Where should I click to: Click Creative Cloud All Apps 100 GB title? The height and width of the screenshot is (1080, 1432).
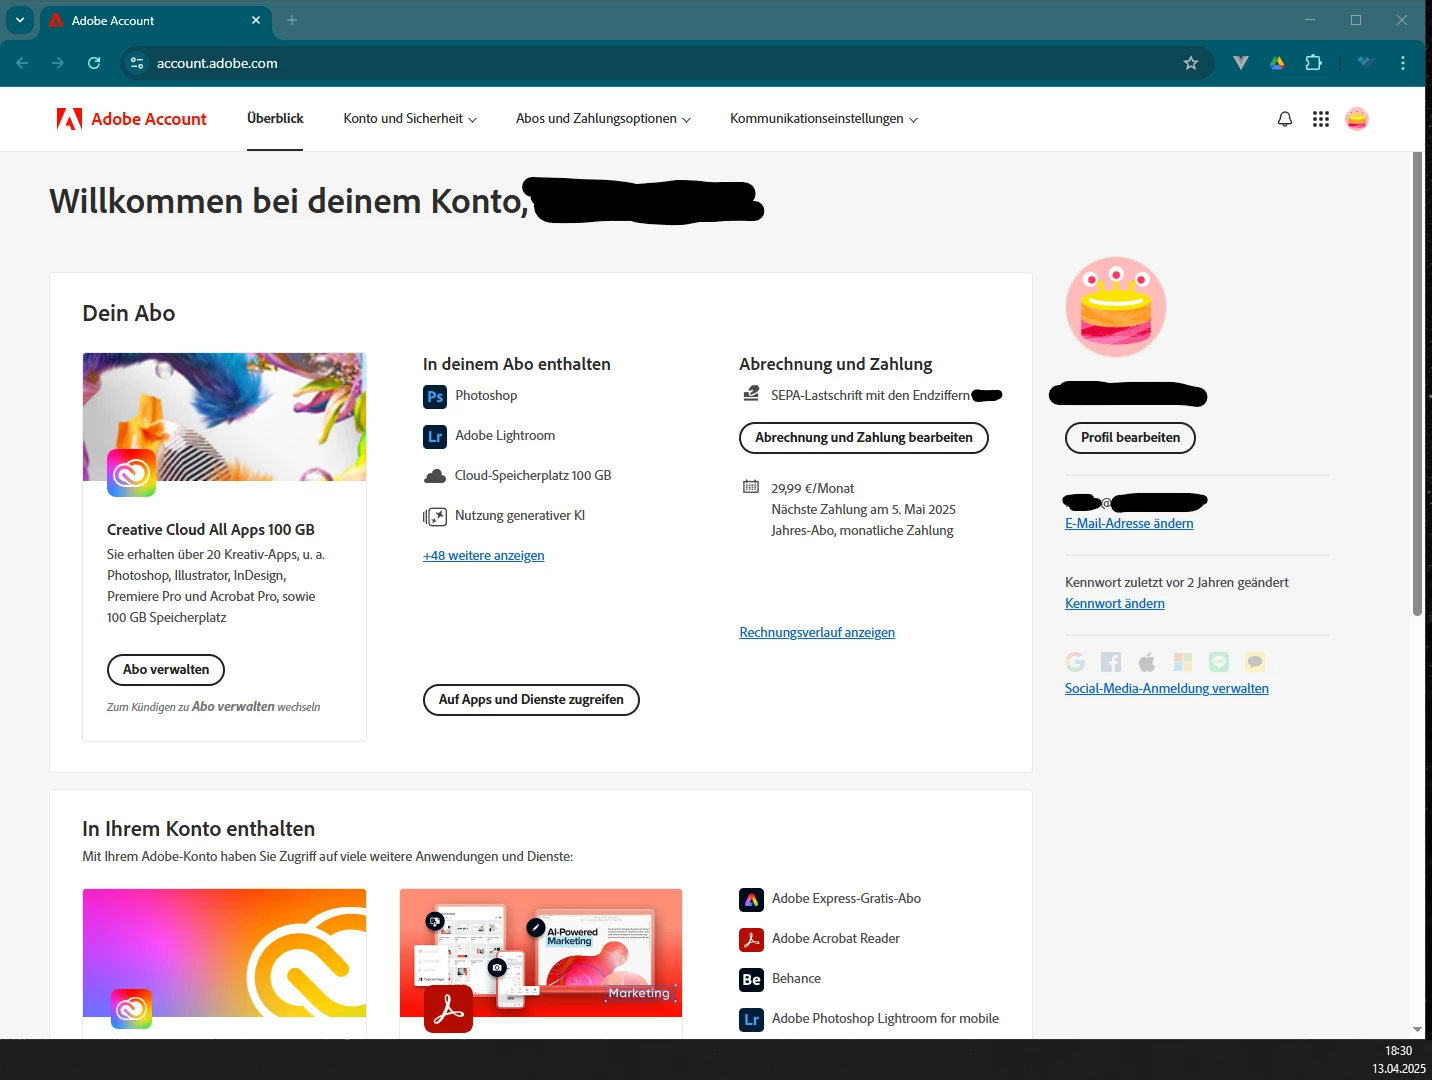click(x=211, y=530)
